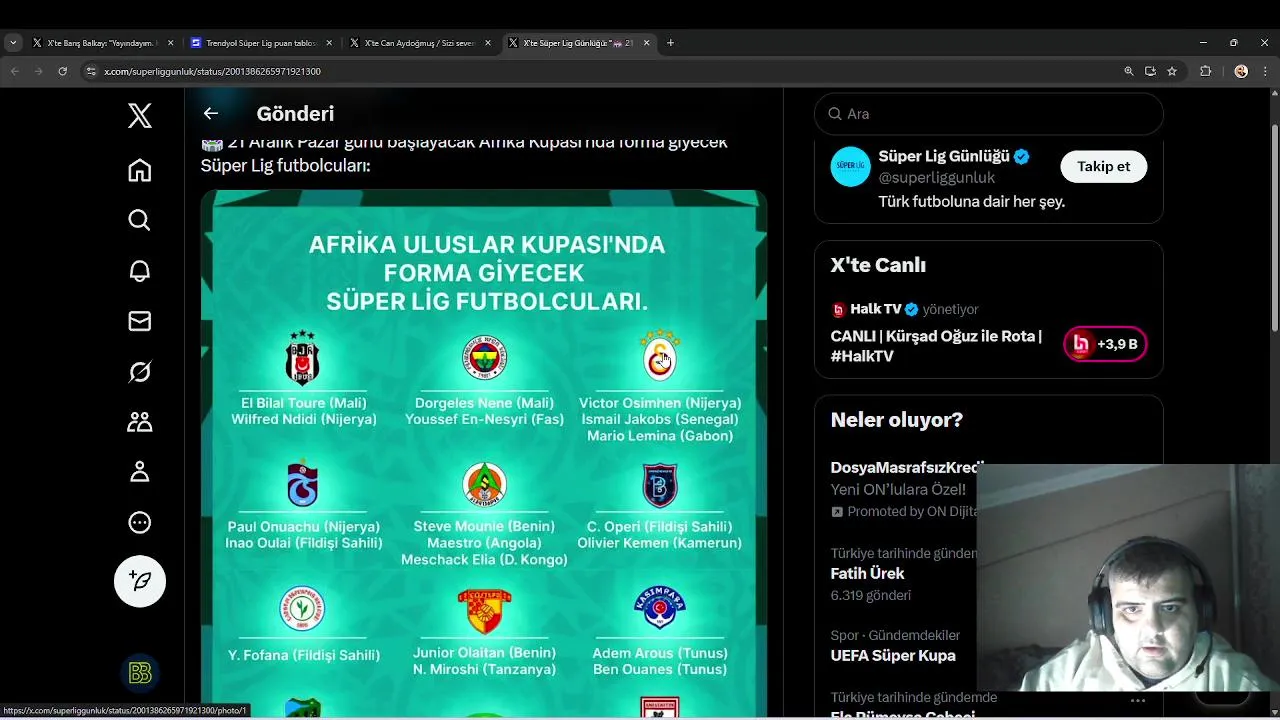1280x720 pixels.
Task: Click 'Y. Fofana (Fildişi Sahili)' text
Action: pos(304,655)
